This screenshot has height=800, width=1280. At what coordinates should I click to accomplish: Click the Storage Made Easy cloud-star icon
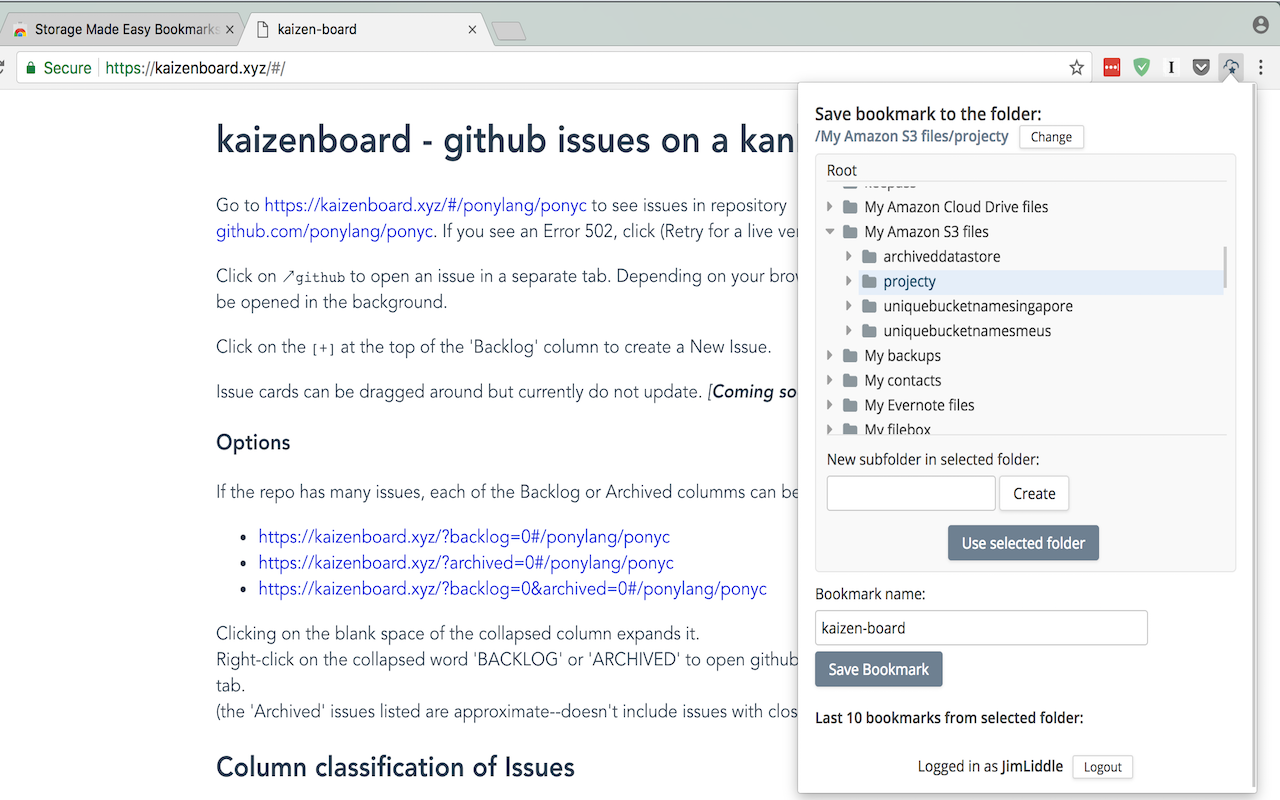(x=1232, y=68)
